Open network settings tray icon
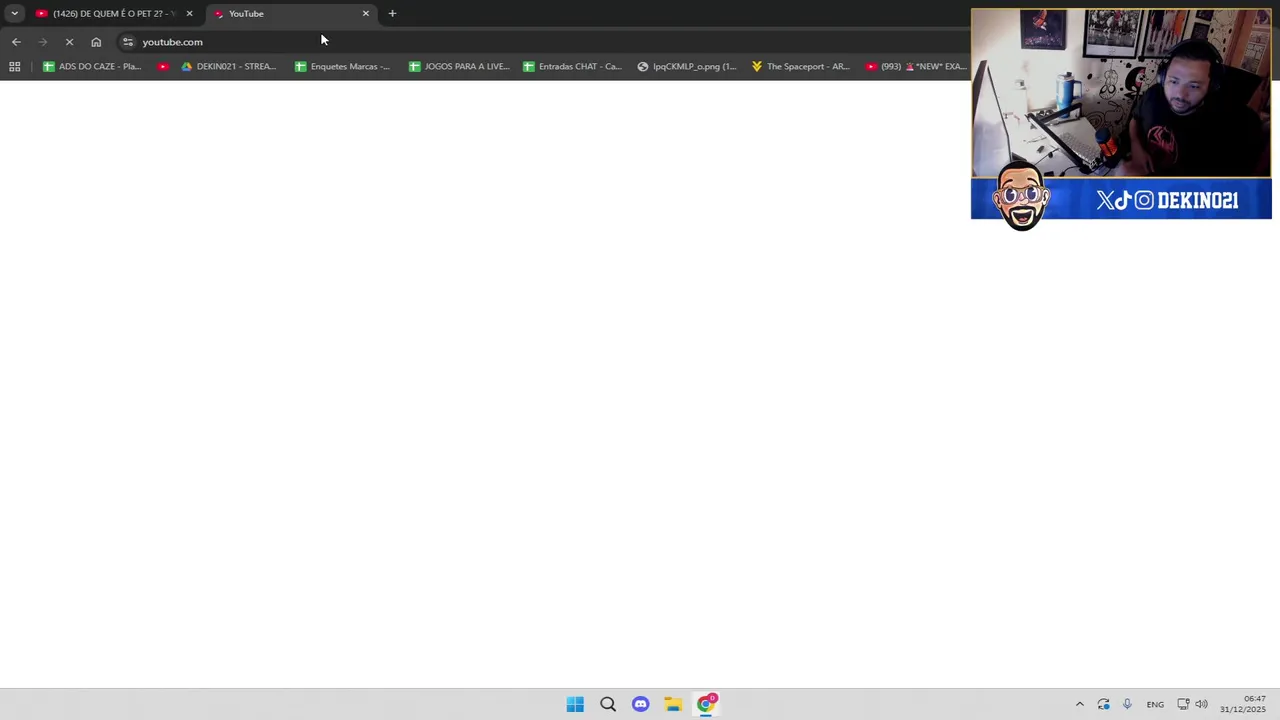The height and width of the screenshot is (720, 1280). click(x=1183, y=704)
